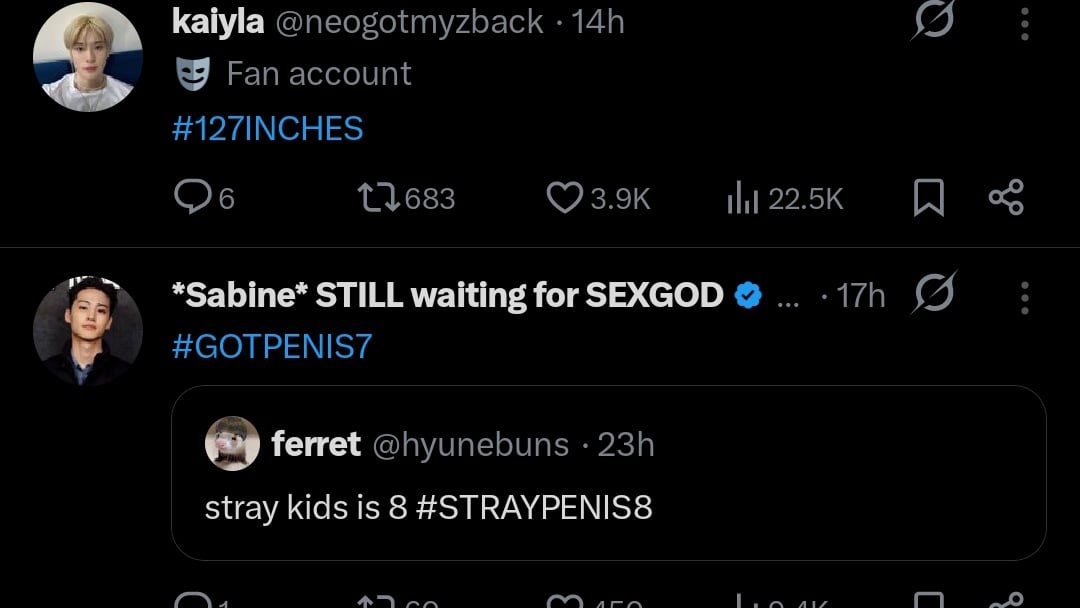Open Grok icon on kaiyla's tweet
1080x608 pixels.
[x=933, y=20]
